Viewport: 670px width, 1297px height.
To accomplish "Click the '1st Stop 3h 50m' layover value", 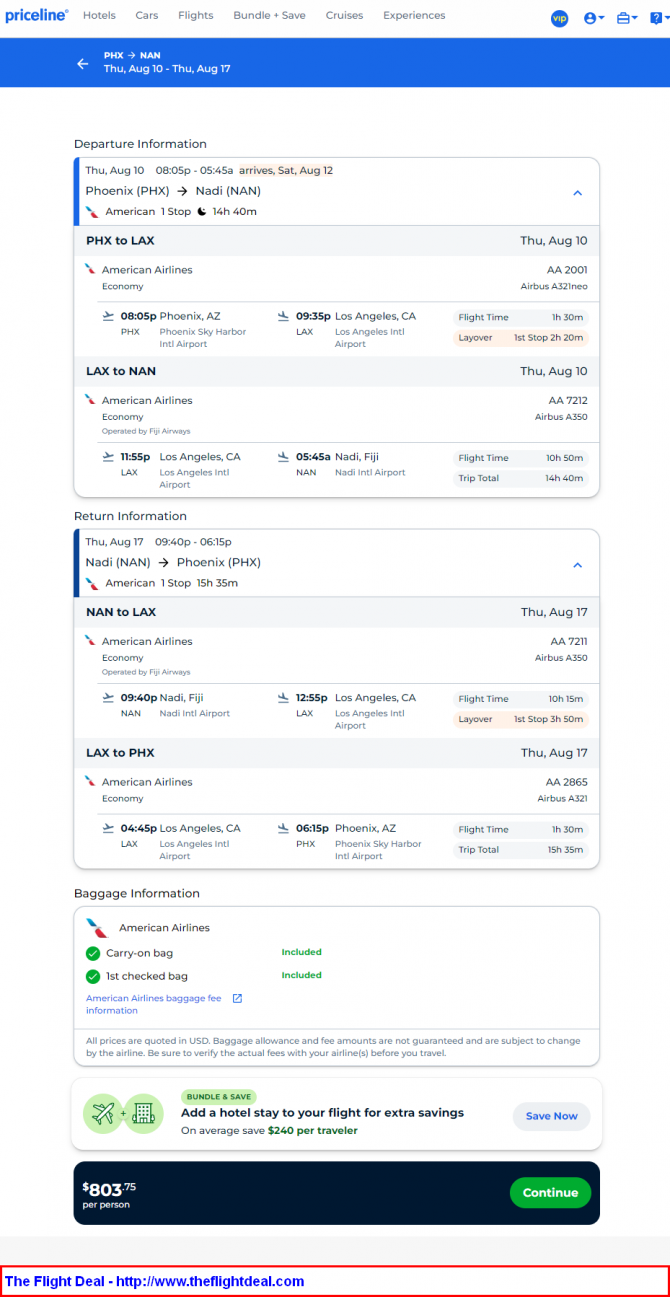I will click(548, 720).
